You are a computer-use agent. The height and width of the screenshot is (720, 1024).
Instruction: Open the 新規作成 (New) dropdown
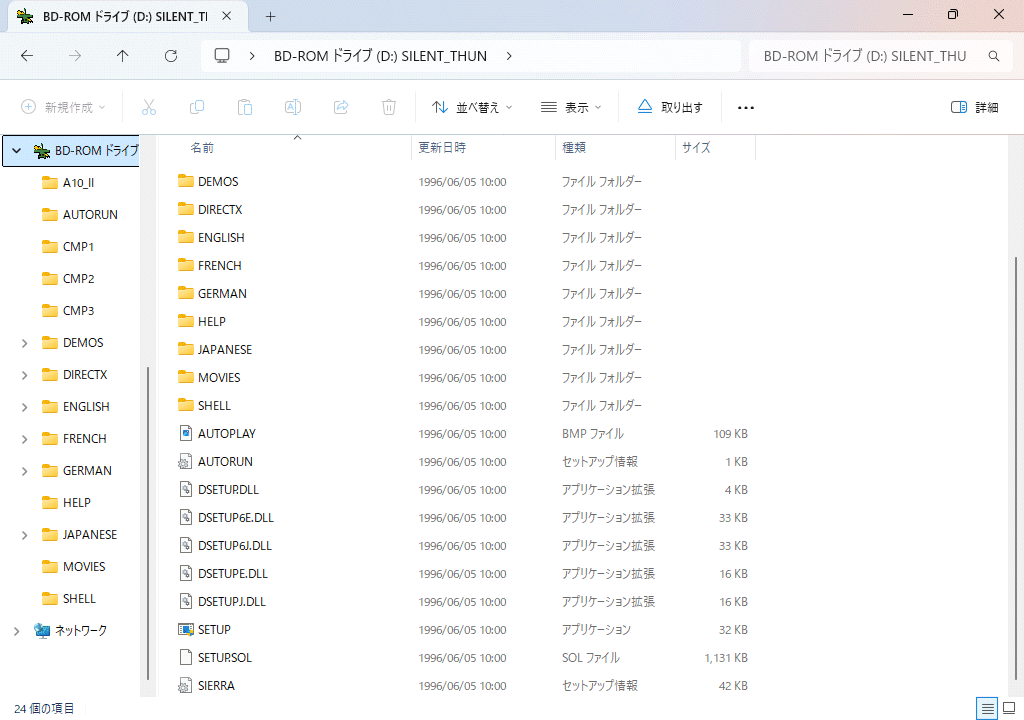63,107
